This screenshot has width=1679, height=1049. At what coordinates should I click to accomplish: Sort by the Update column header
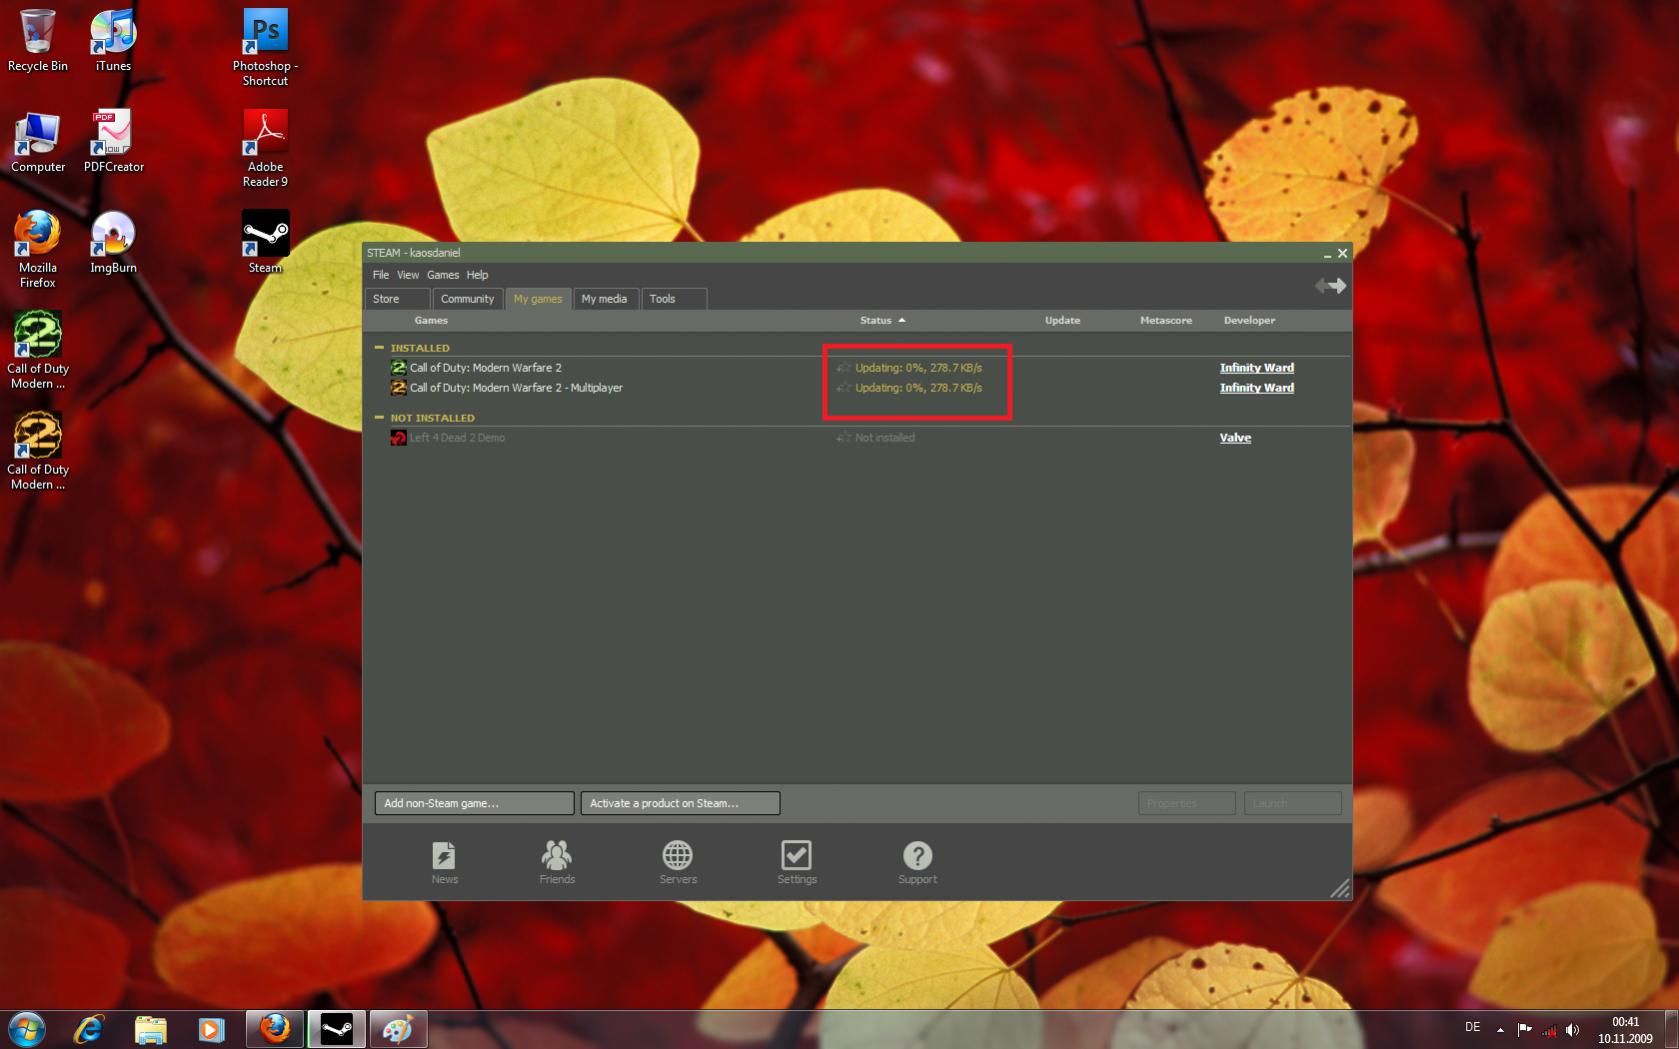(x=1062, y=320)
